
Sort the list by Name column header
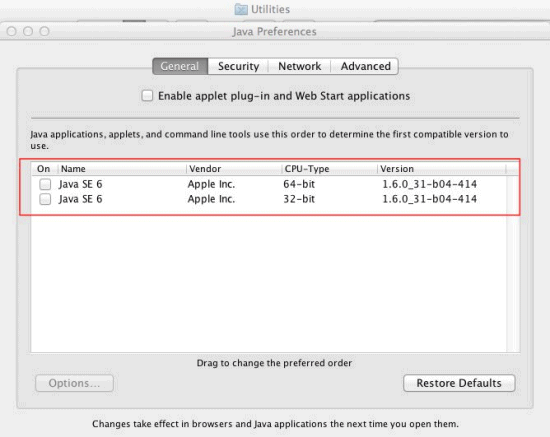coord(122,169)
